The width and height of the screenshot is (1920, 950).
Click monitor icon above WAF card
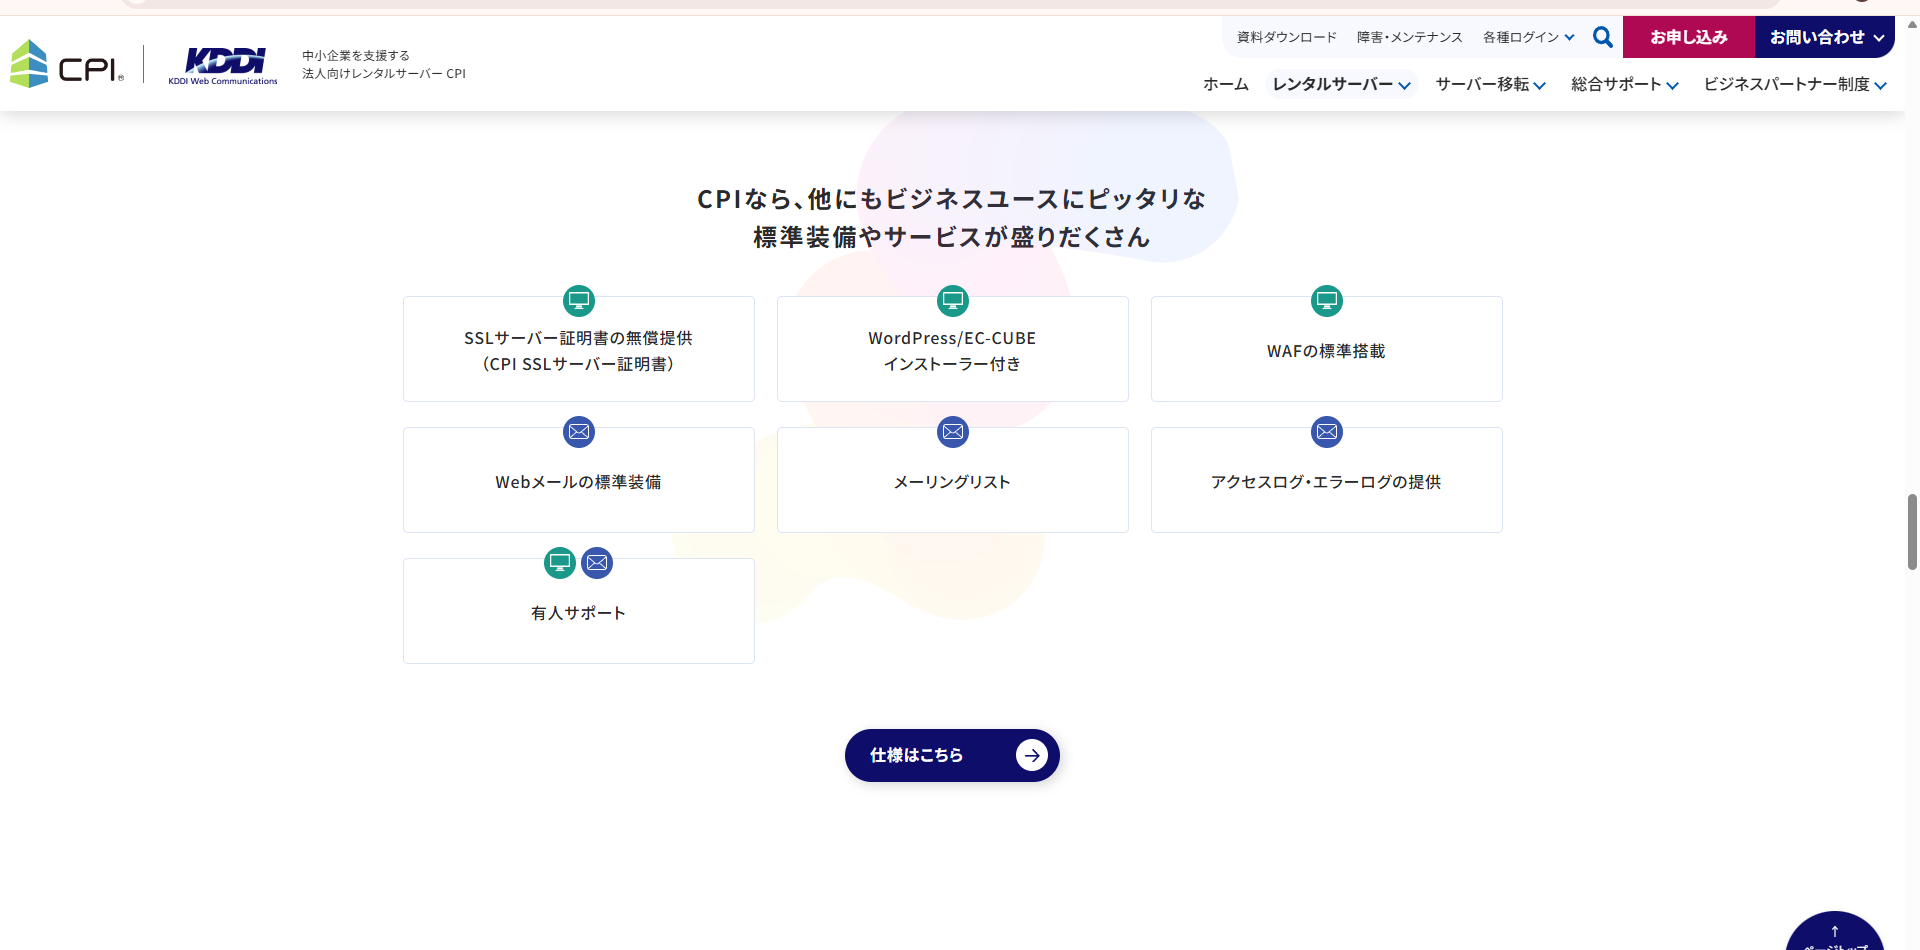click(1327, 300)
